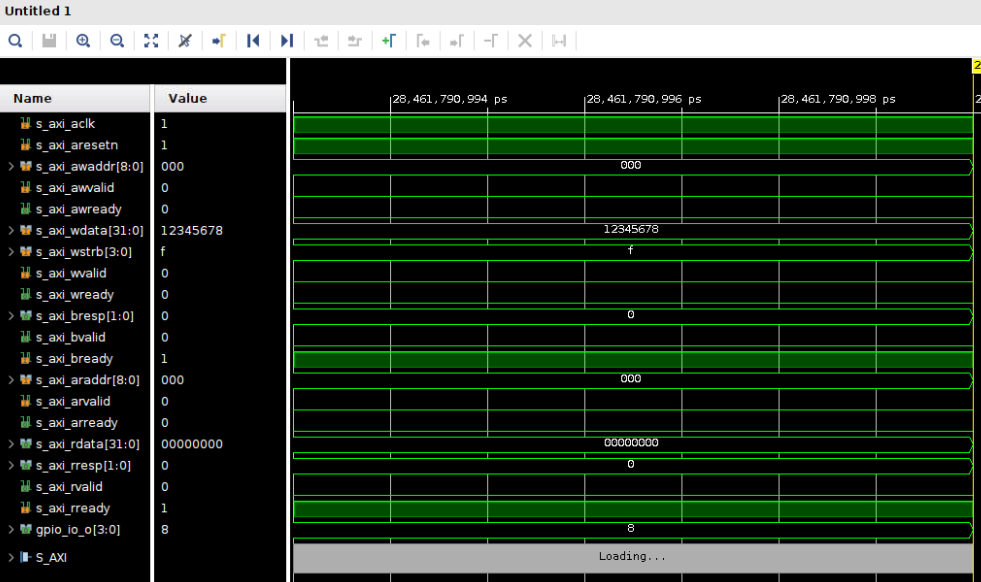Click the value 8 of gpio_io_o
Viewport: 981px width, 582px height.
(x=165, y=529)
